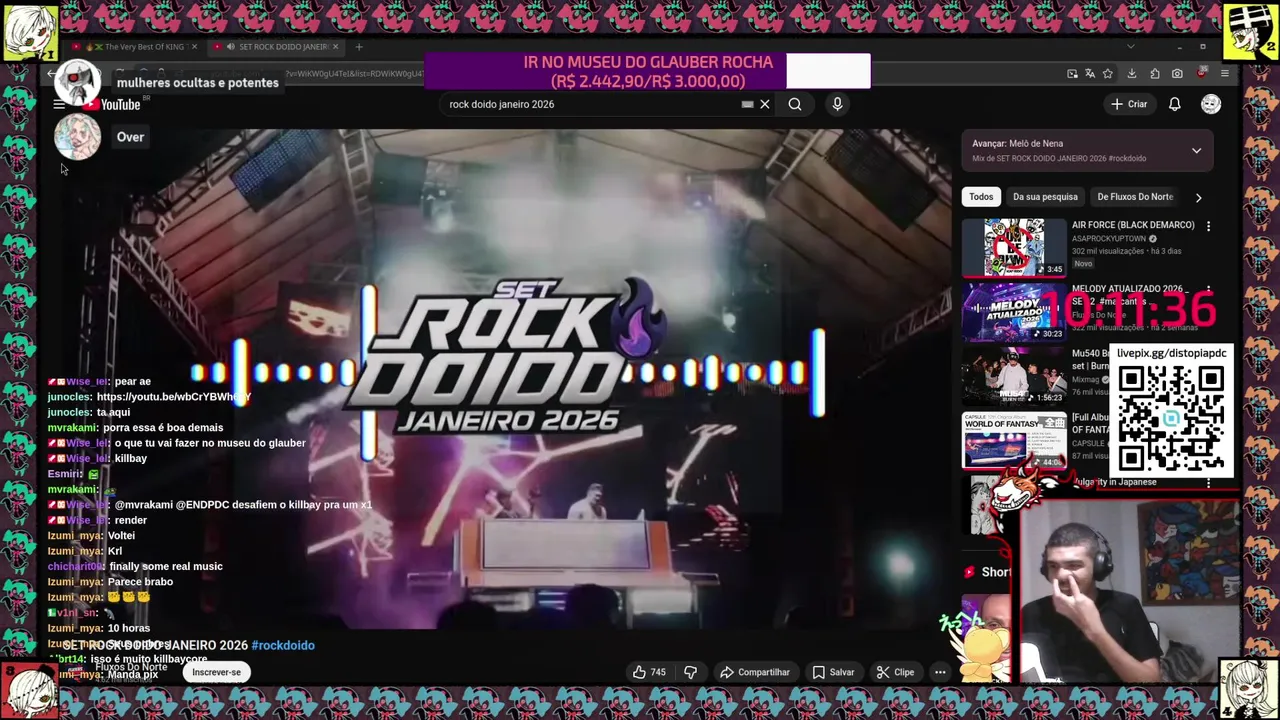Screen dimensions: 1280x720
Task: Share the video via Compartilhar
Action: (755, 672)
